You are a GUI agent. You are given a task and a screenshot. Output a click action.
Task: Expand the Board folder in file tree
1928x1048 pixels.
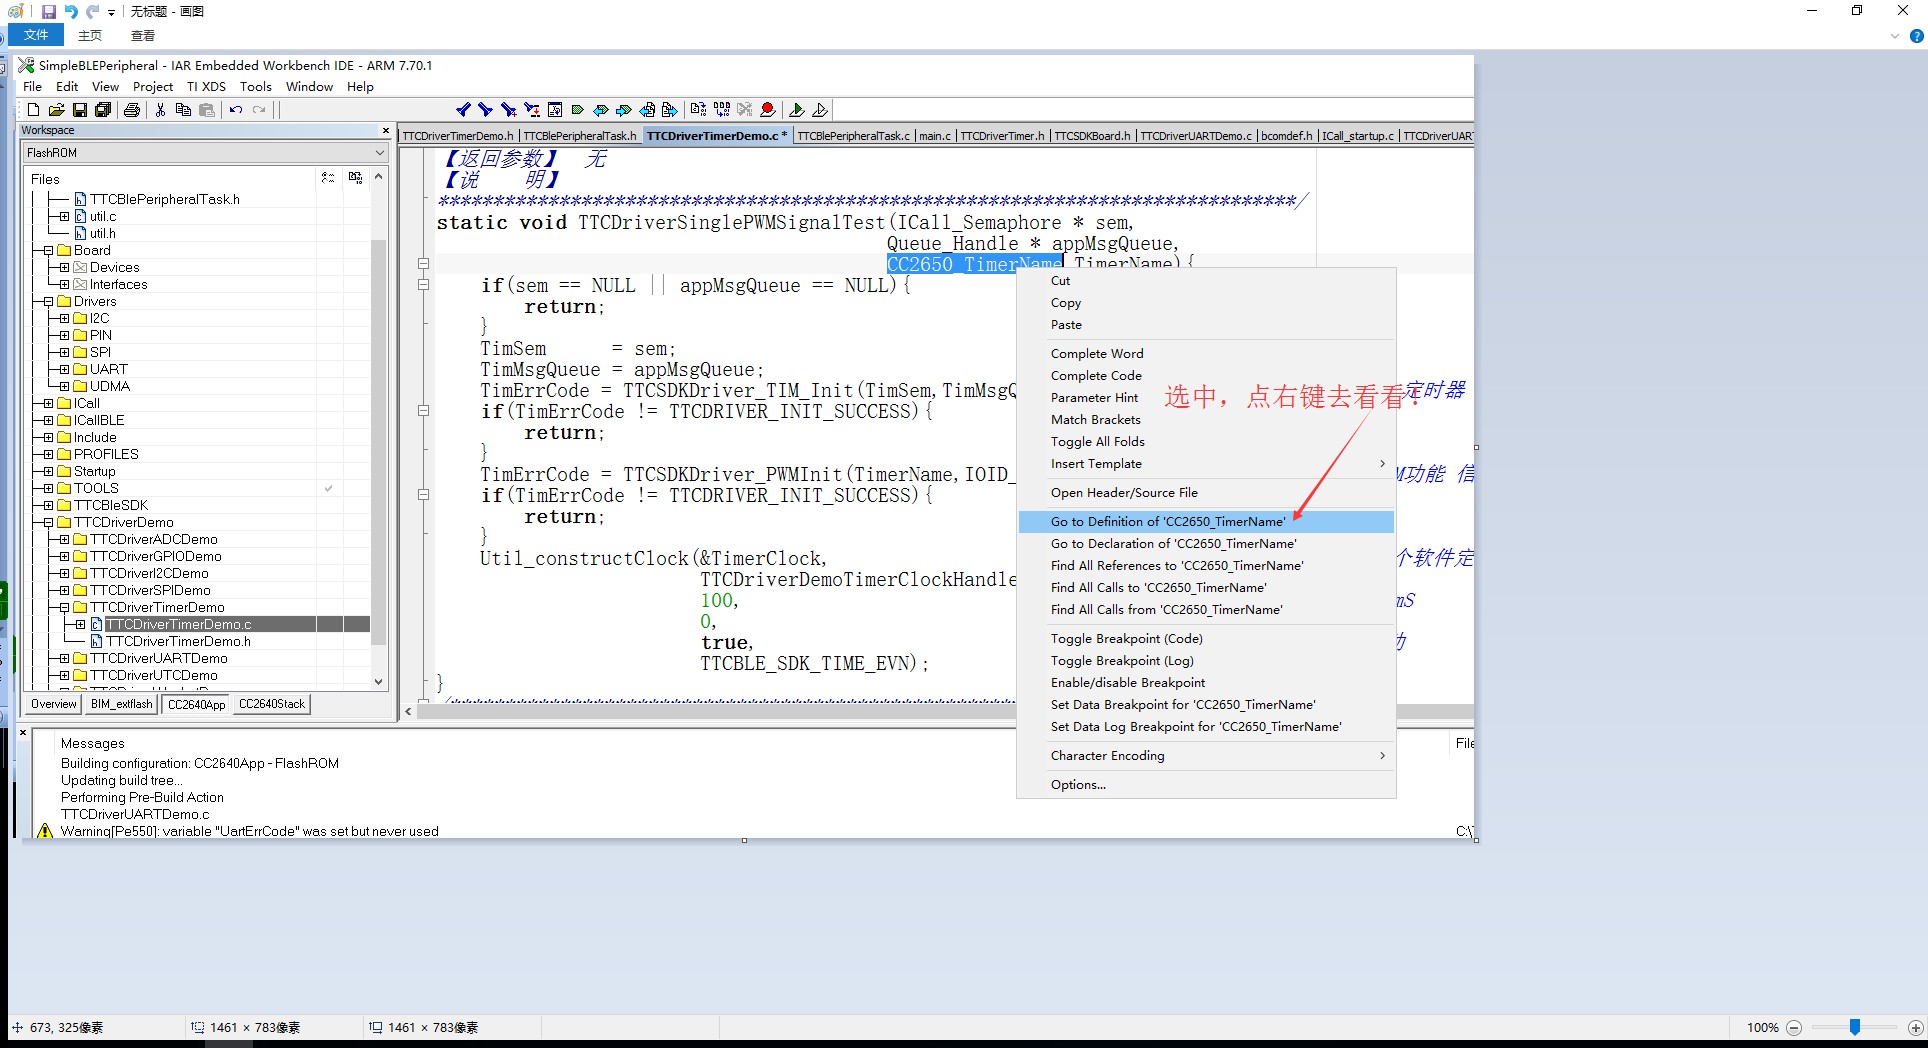[x=48, y=251]
